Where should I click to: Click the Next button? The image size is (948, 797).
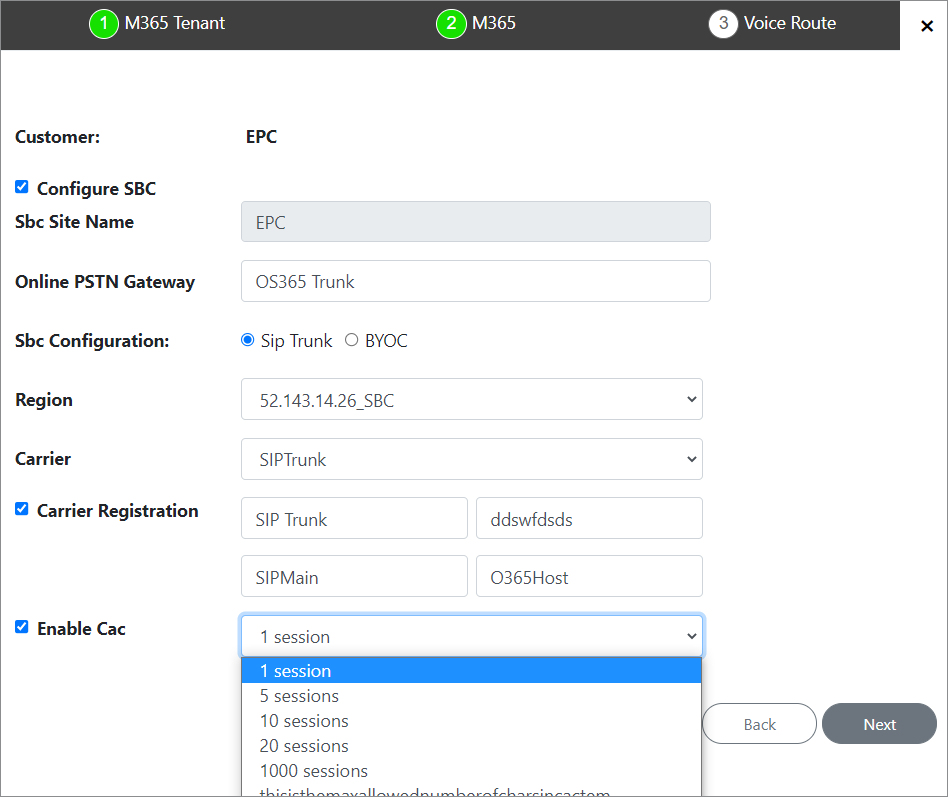click(x=879, y=723)
